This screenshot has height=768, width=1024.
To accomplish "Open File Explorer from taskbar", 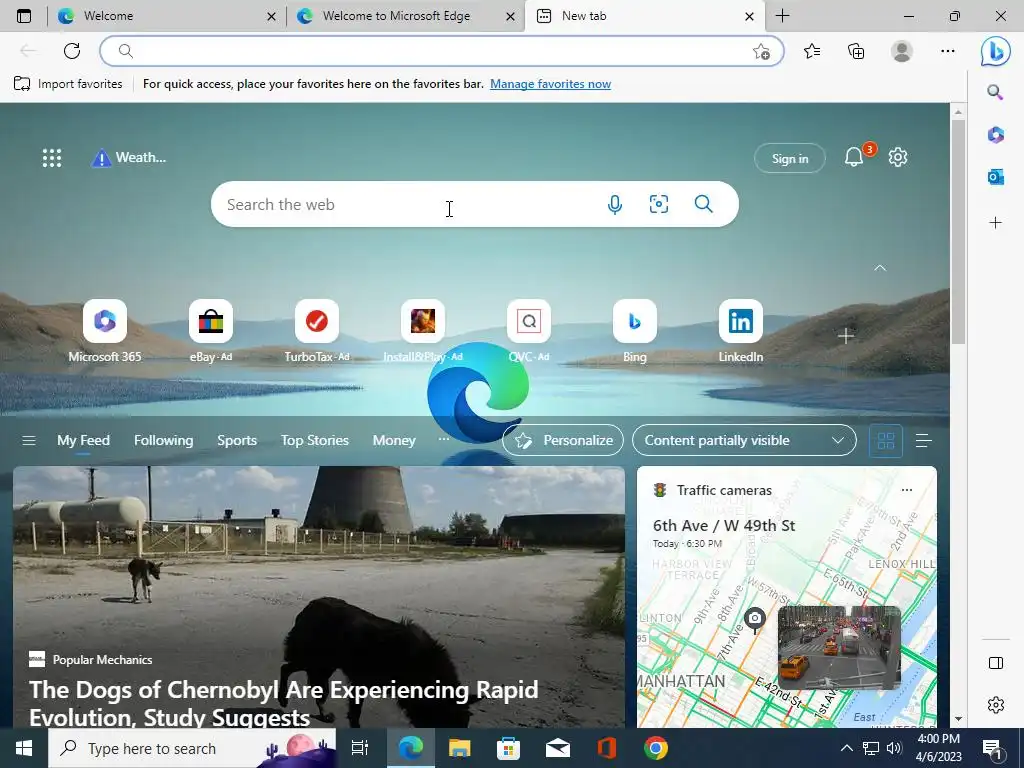I will (459, 748).
